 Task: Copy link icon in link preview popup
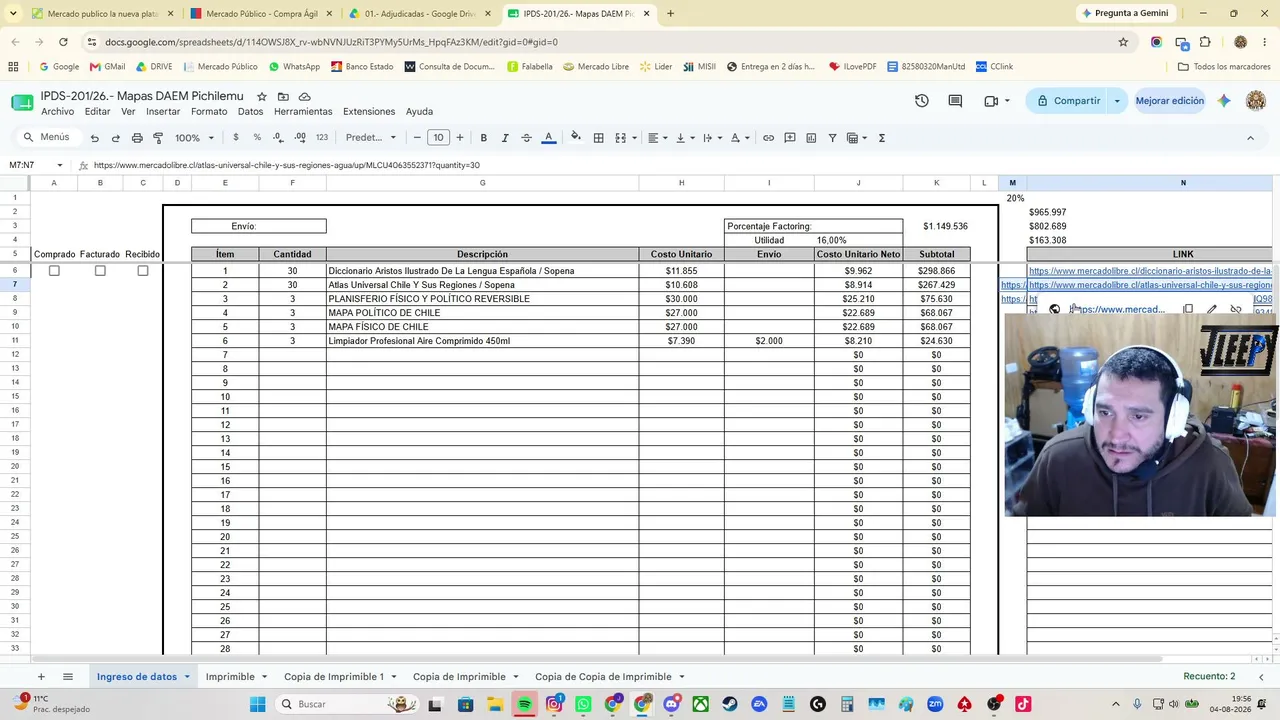tap(1188, 310)
